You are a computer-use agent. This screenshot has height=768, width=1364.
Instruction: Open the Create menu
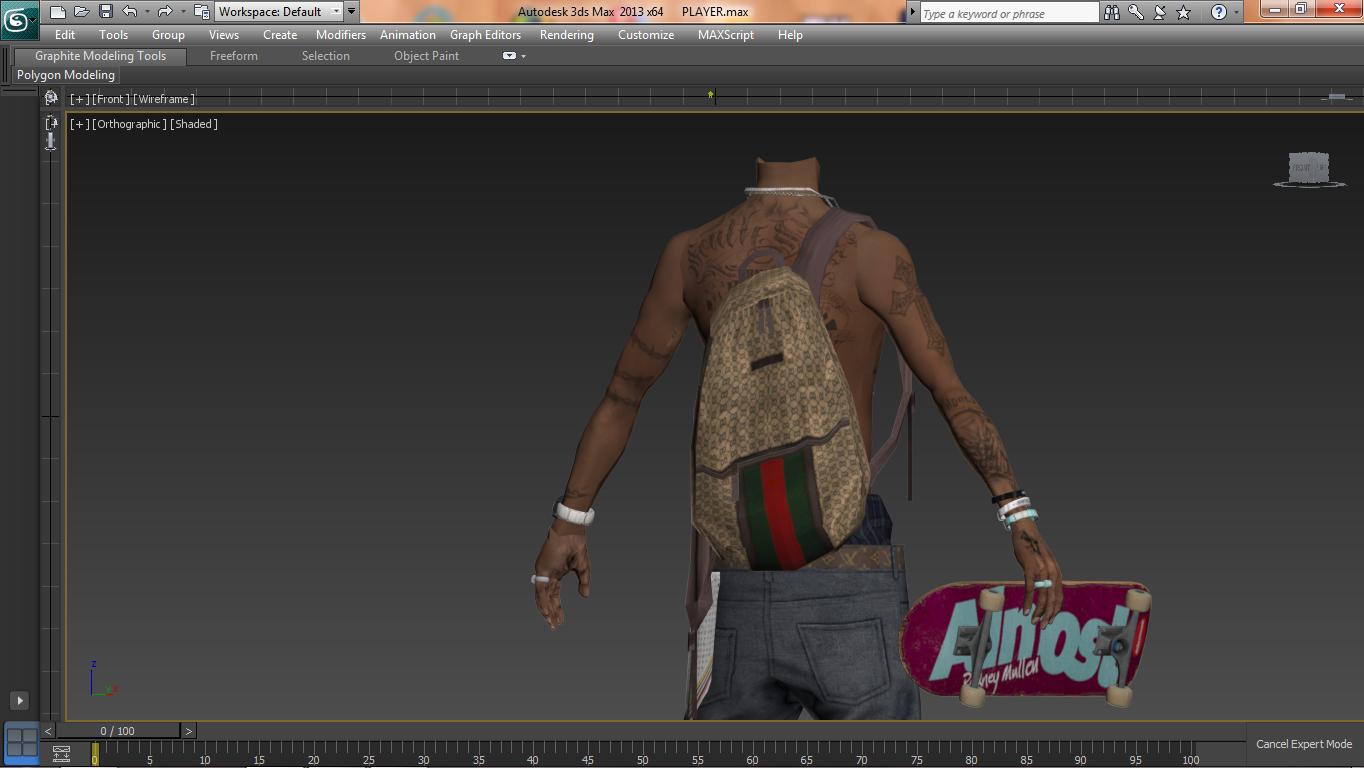coord(280,35)
